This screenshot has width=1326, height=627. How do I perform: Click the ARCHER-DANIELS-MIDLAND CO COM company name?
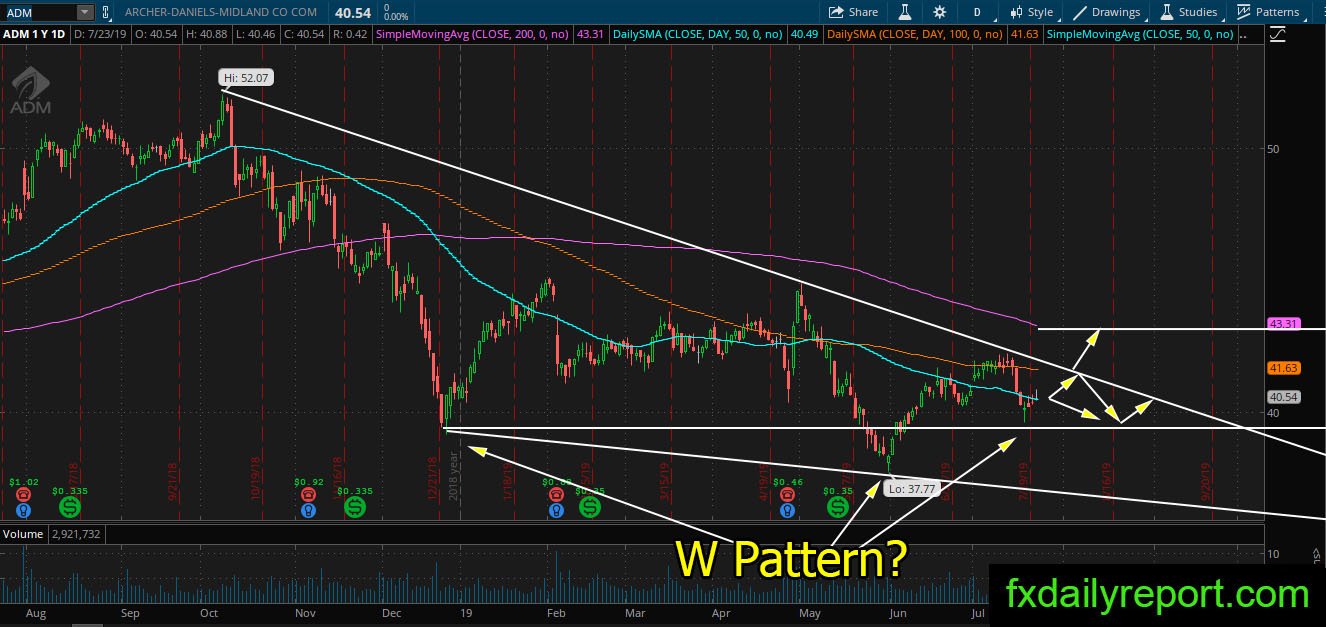click(x=222, y=12)
